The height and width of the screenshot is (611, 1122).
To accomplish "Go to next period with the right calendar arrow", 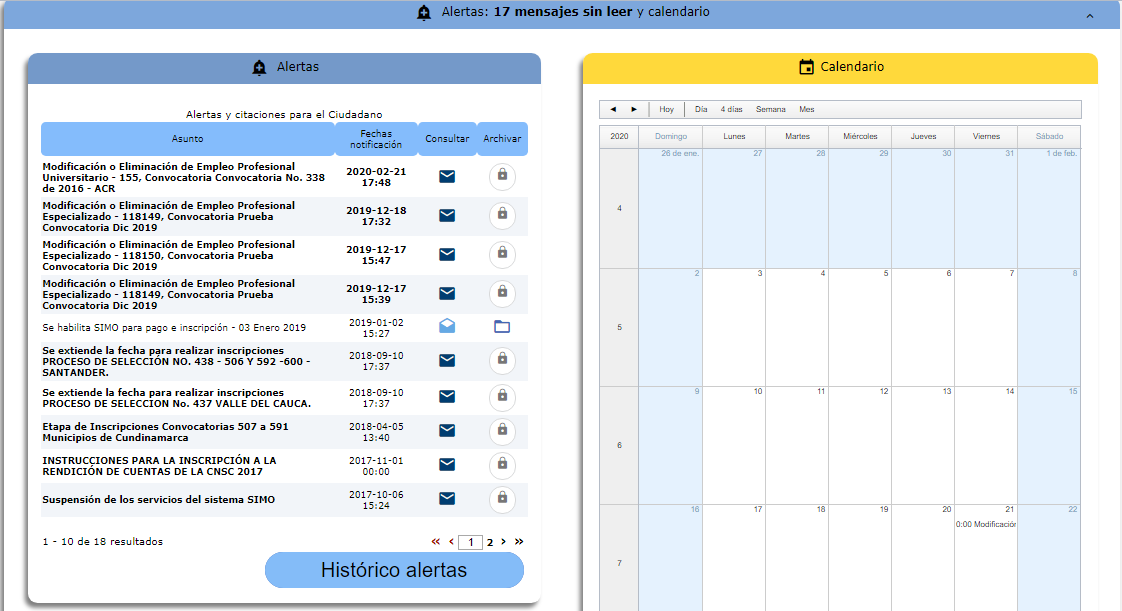I will tap(633, 108).
